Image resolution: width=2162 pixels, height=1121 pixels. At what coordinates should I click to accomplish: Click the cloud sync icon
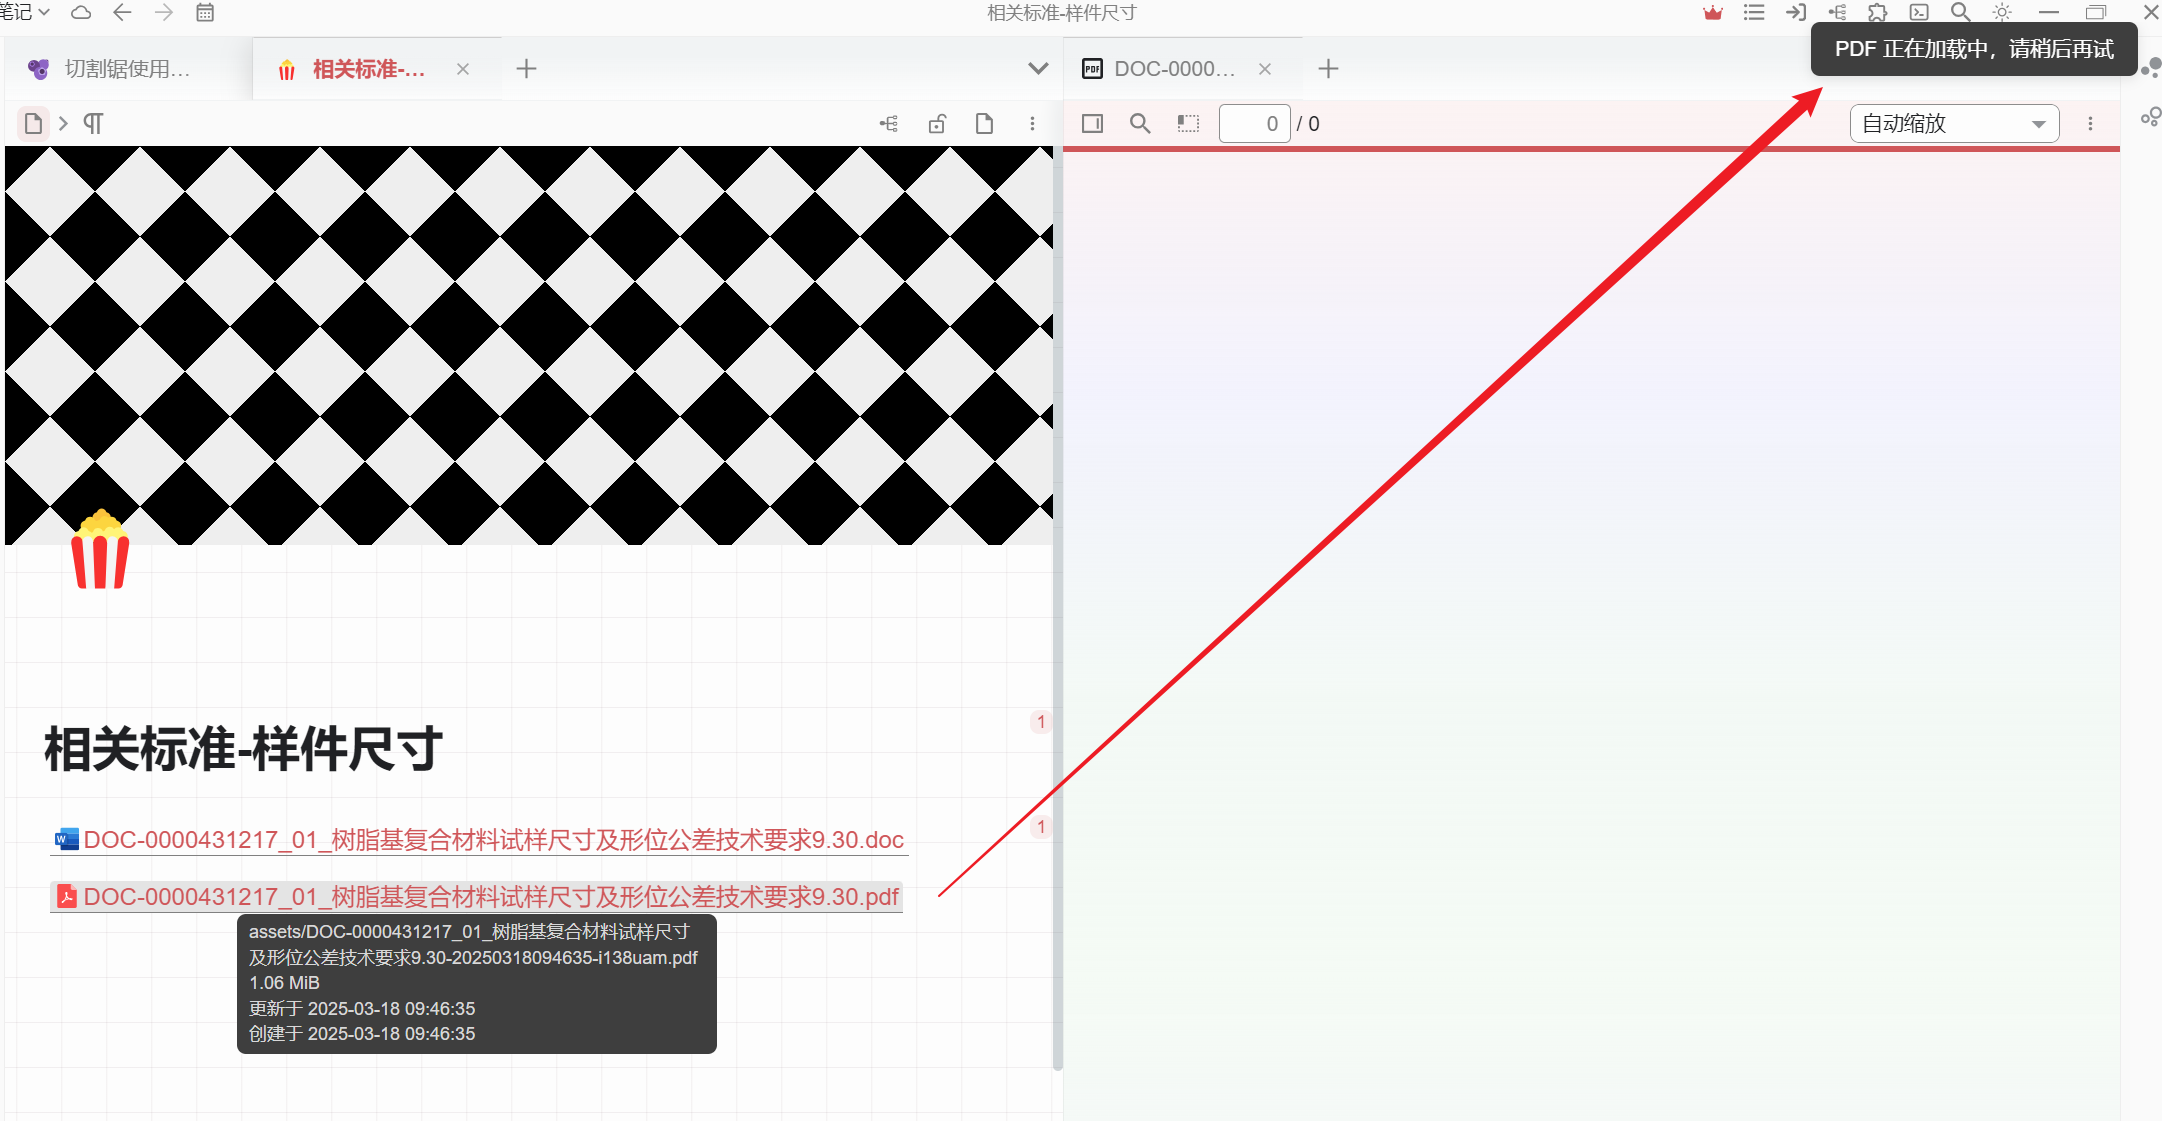click(x=81, y=13)
